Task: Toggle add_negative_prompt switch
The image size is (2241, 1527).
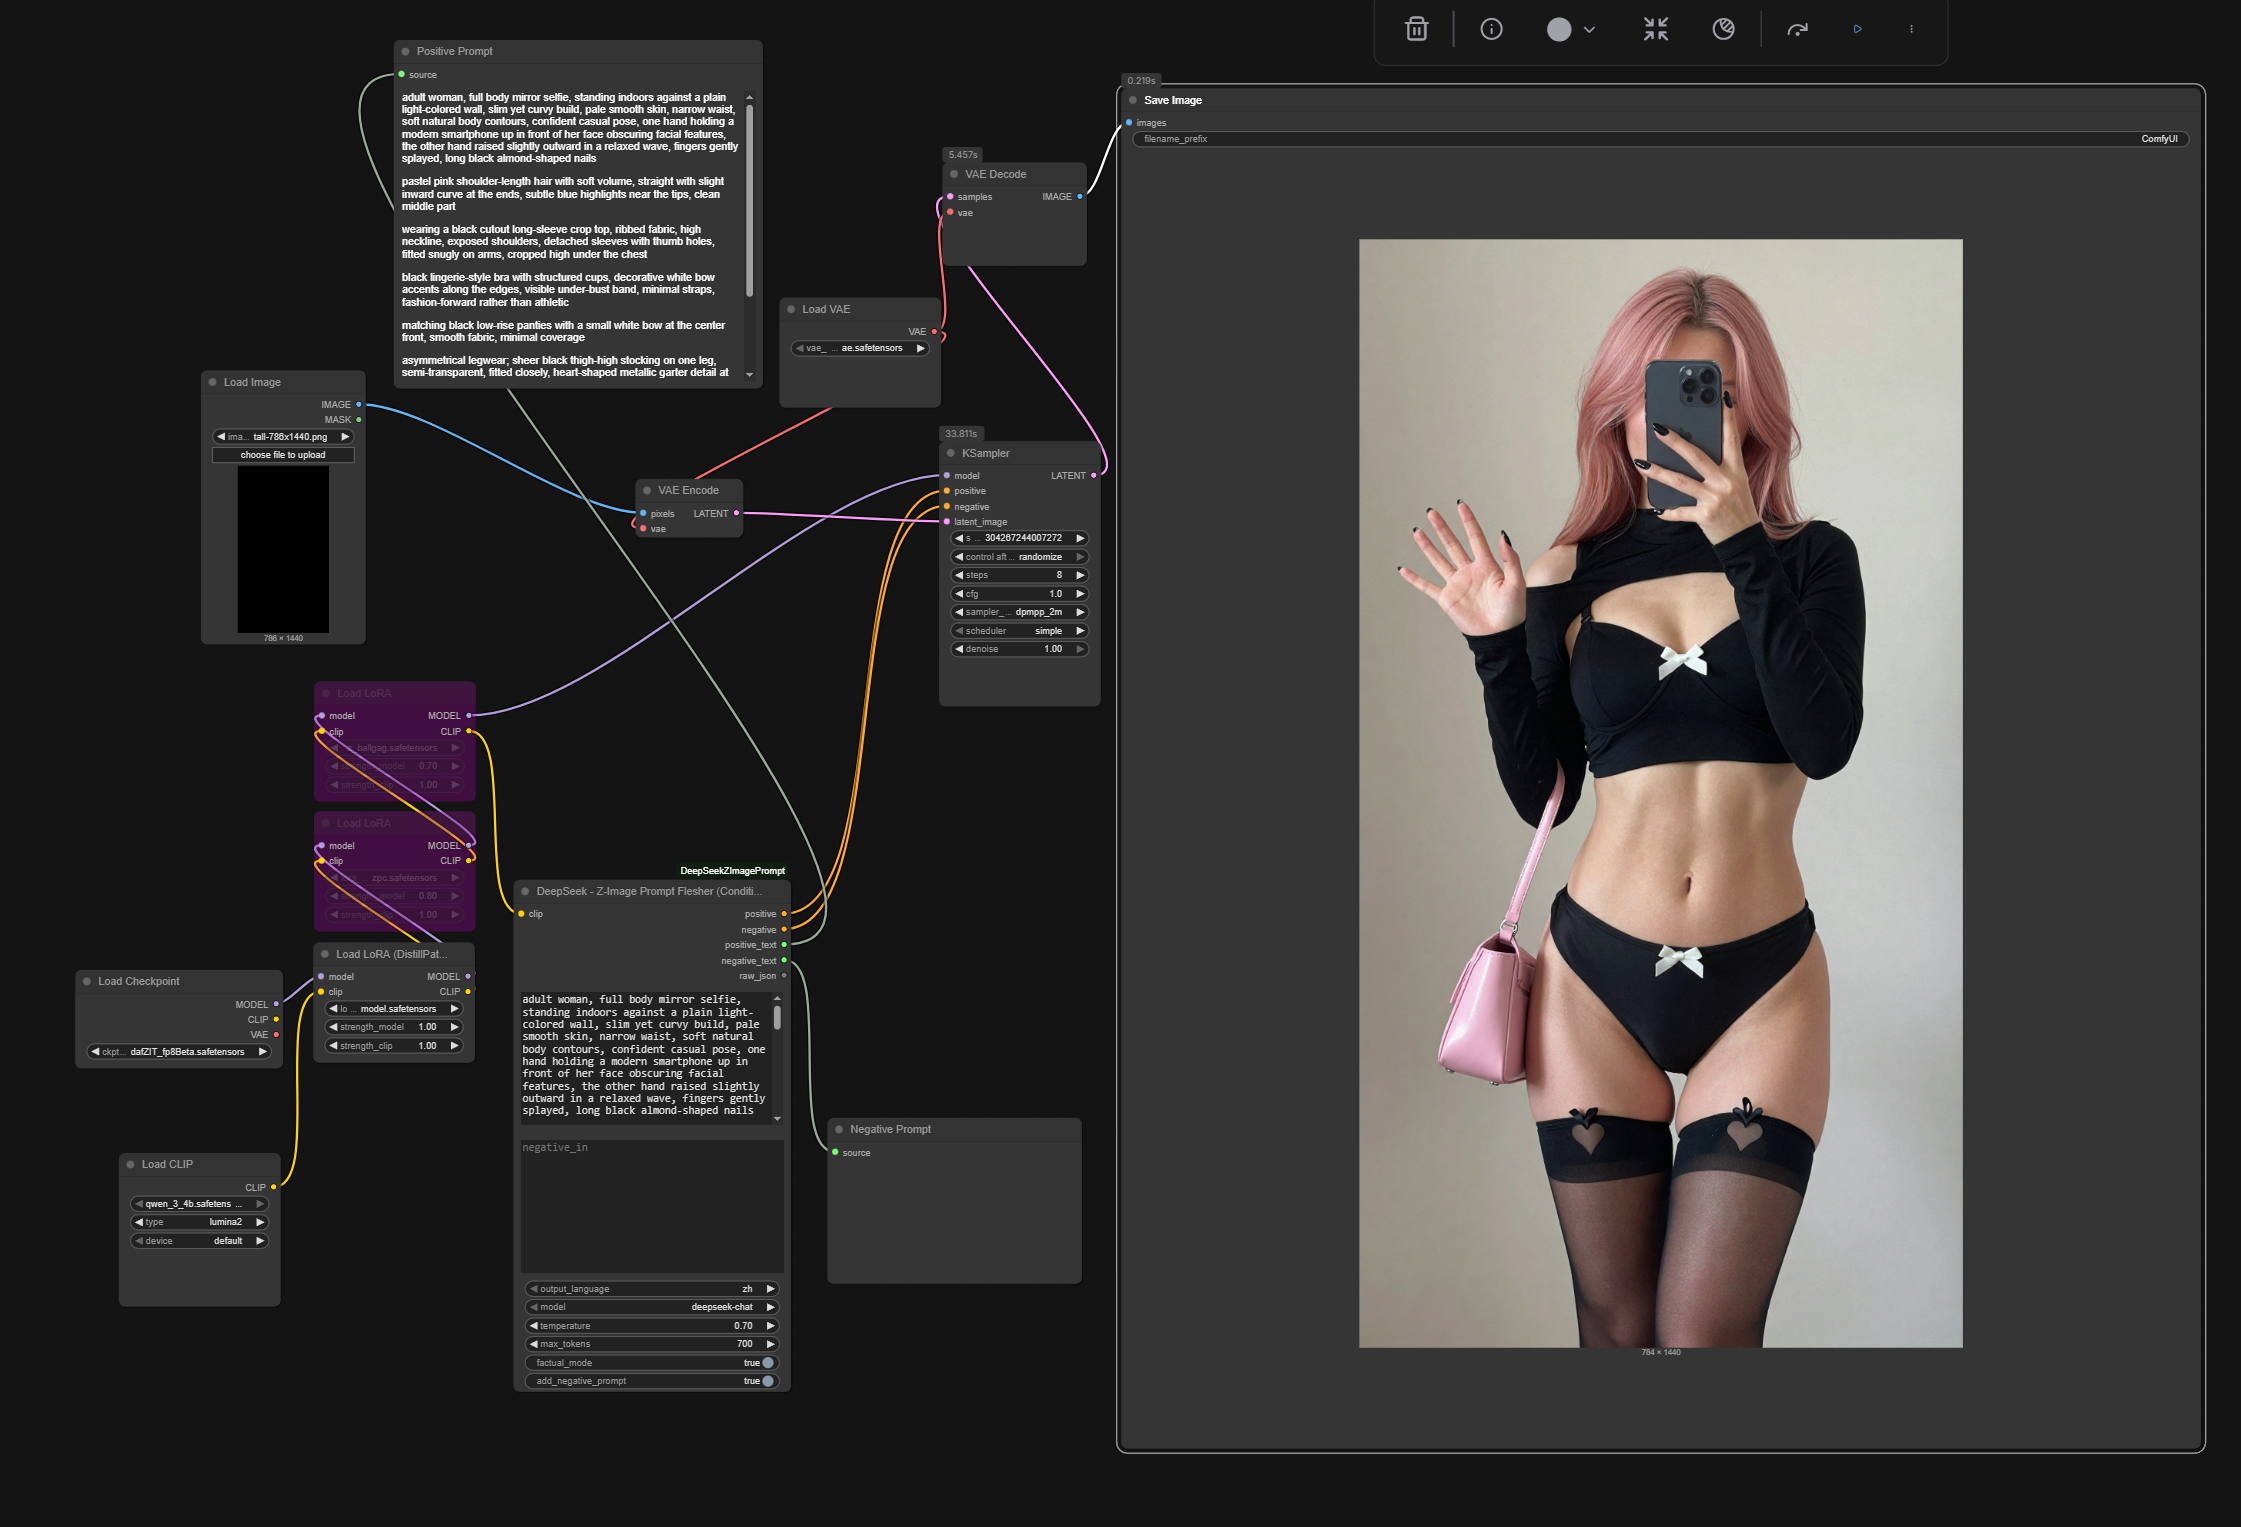Action: point(767,1381)
